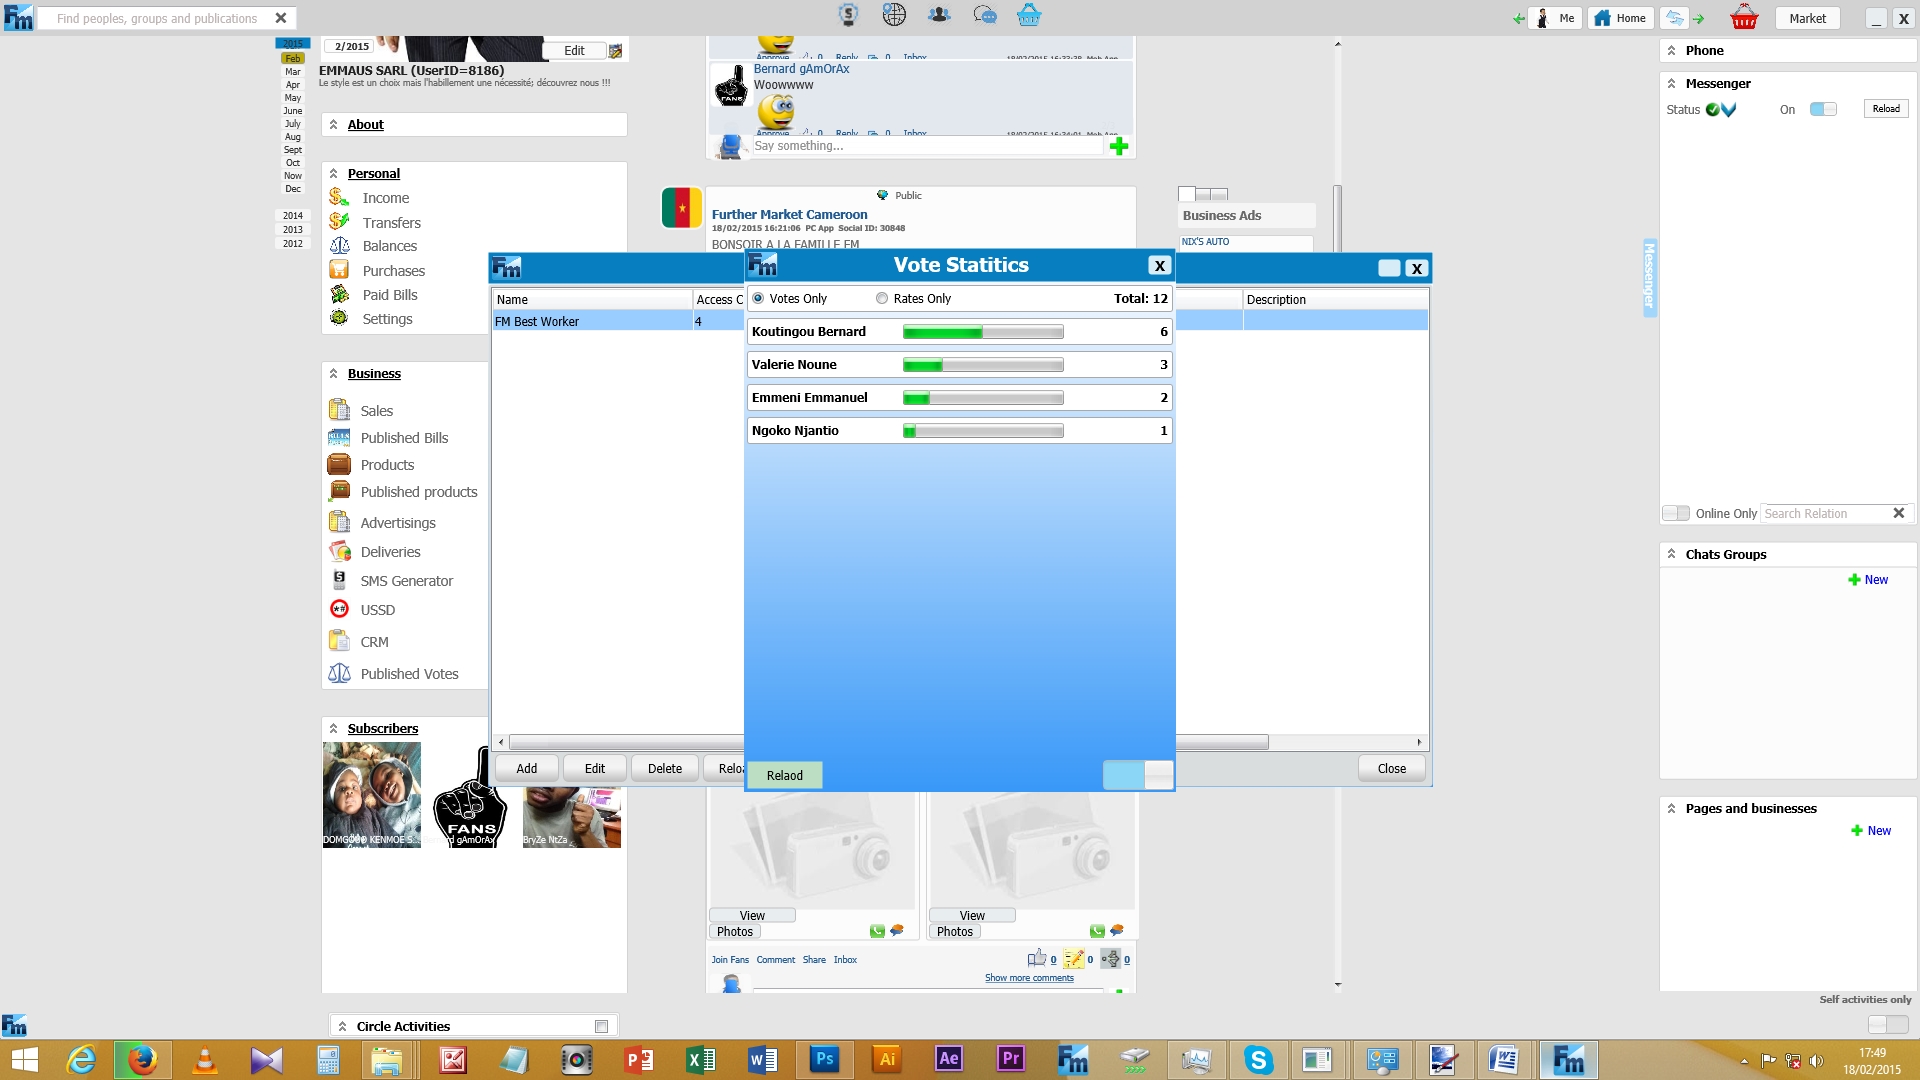Select Mar in the month timeline
1920x1080 pixels.
[x=292, y=72]
